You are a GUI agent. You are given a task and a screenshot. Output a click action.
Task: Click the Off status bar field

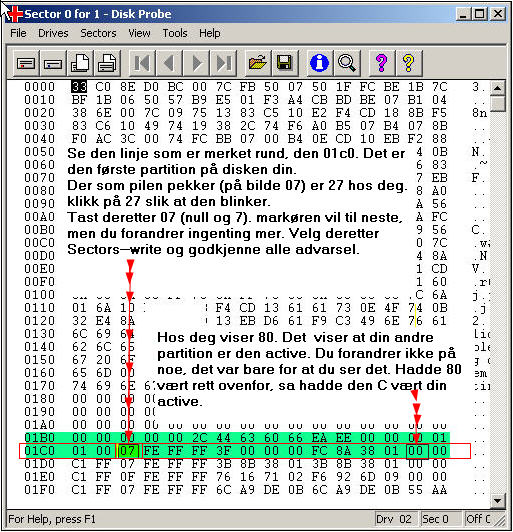(478, 519)
